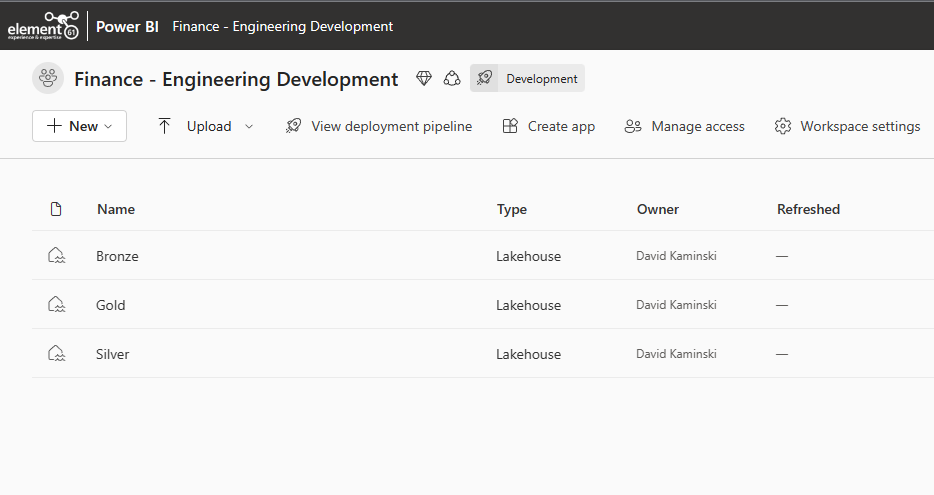
Task: Click Lakehouse type in Bronze row
Action: (x=528, y=256)
